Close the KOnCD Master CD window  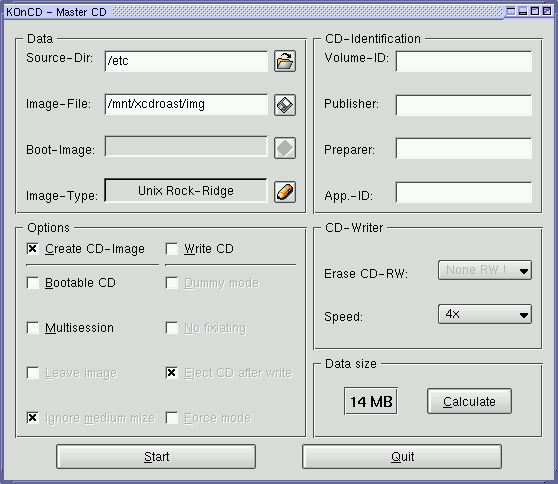pos(547,11)
